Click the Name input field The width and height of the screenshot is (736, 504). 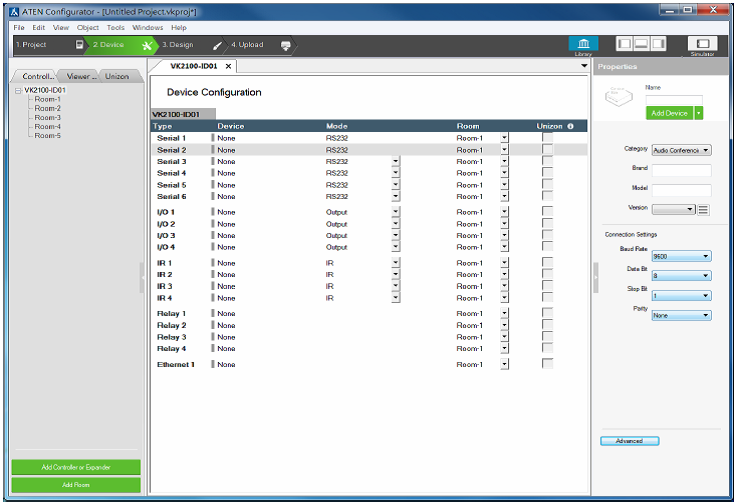[x=674, y=99]
